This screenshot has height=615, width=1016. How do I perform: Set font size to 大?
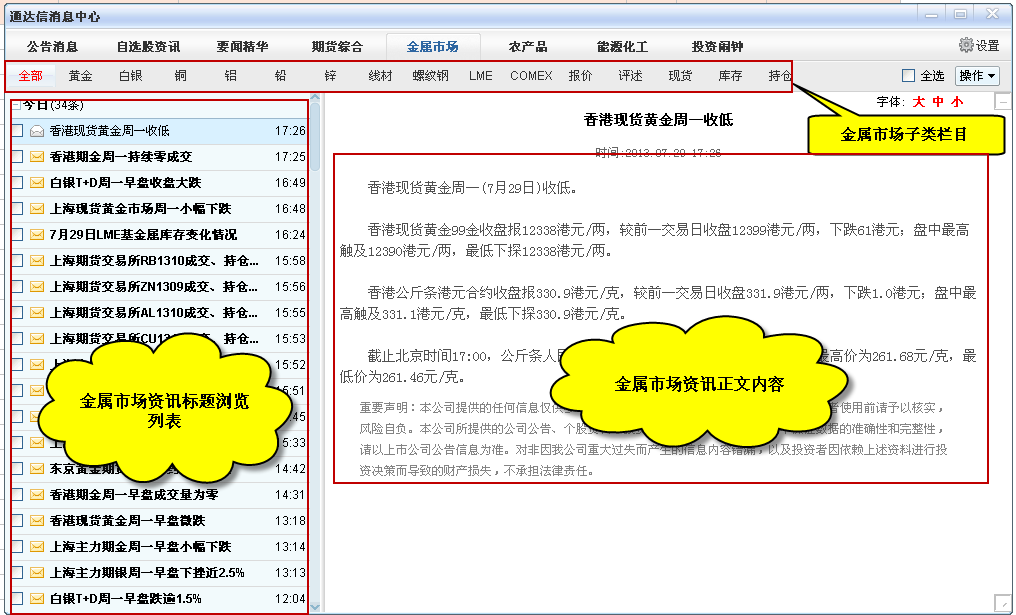[918, 101]
